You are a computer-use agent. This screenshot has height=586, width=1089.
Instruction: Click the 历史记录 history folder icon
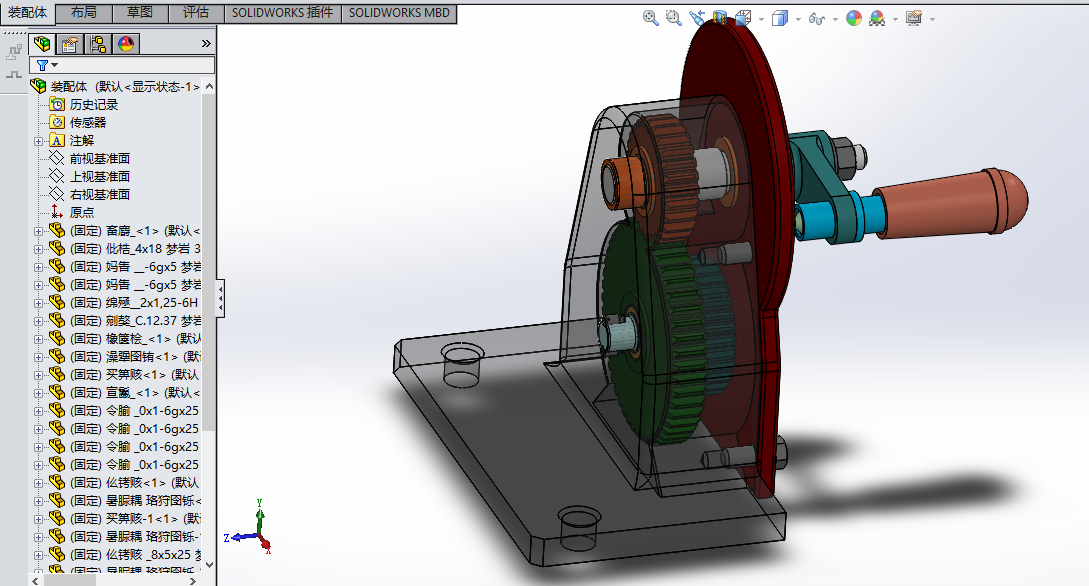[57, 104]
